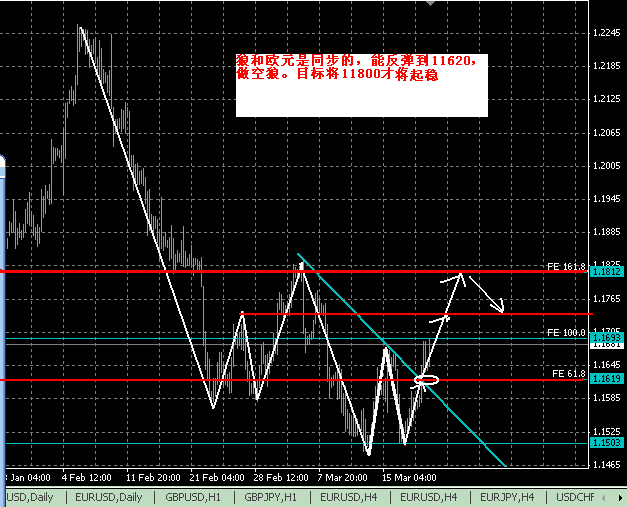The height and width of the screenshot is (507, 627).
Task: Open the EURUSD,H4 tab beside GBPJPY,H1
Action: point(349,497)
